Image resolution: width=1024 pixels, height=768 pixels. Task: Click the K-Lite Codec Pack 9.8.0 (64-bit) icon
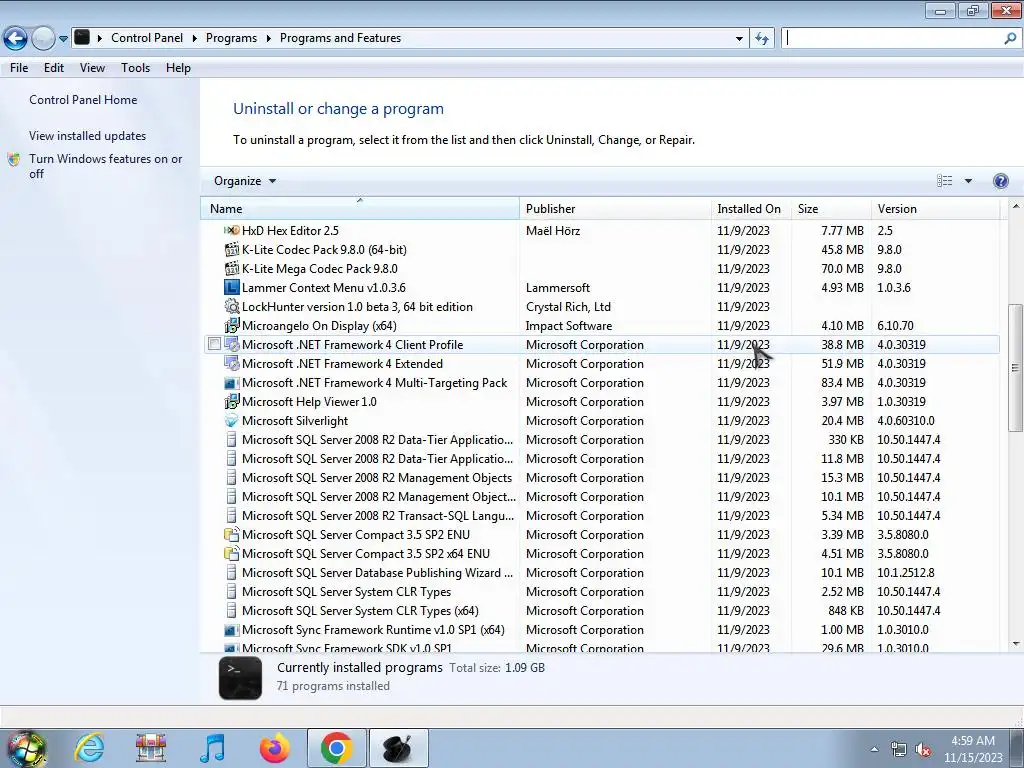(231, 249)
